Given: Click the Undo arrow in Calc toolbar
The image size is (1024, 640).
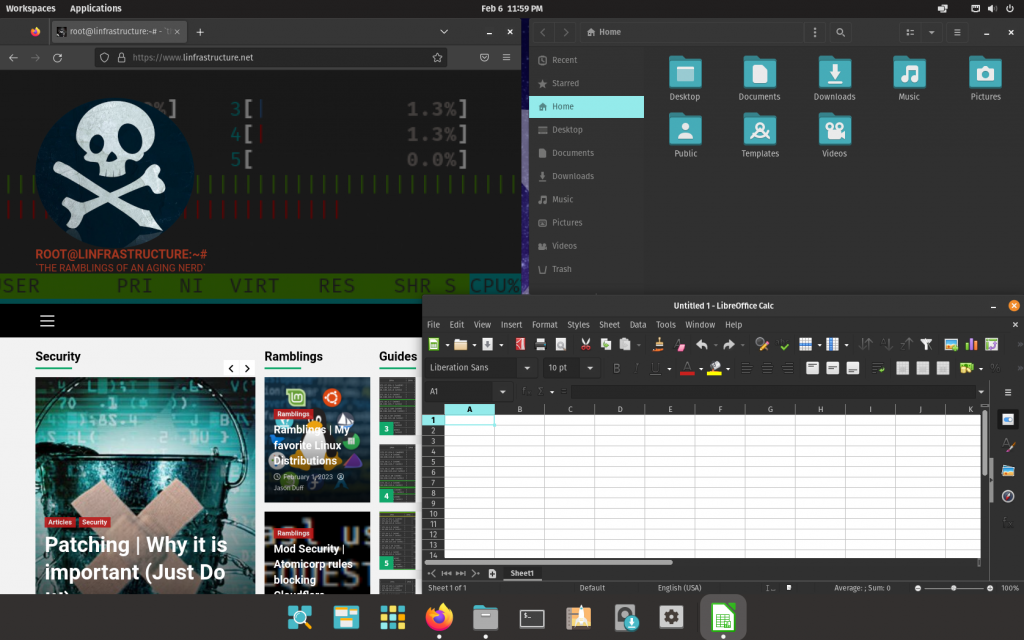Looking at the screenshot, I should pyautogui.click(x=702, y=344).
